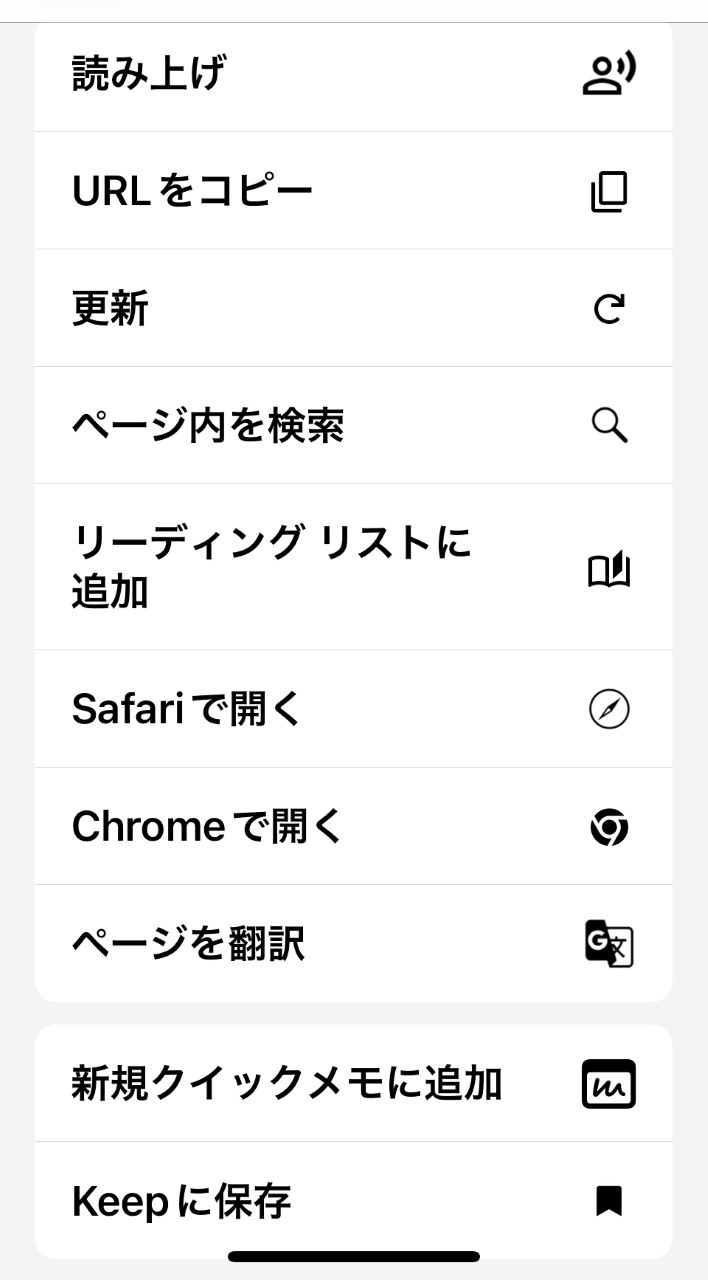Tap the copy URL icon
Viewport: 708px width, 1280px height.
(609, 192)
